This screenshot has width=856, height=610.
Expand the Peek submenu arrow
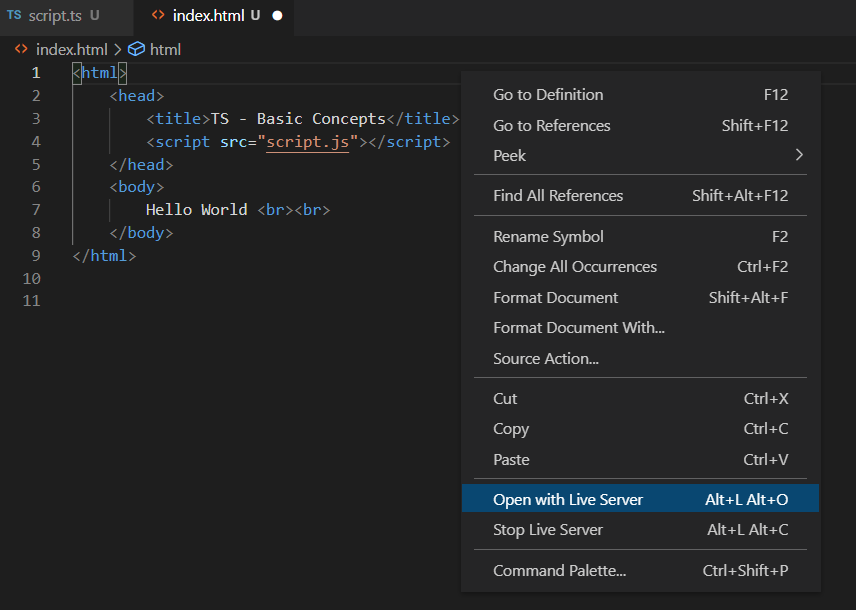(x=799, y=155)
